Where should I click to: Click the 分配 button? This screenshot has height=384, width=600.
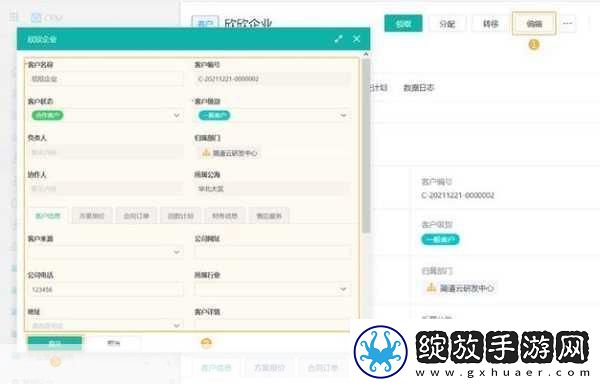click(447, 24)
